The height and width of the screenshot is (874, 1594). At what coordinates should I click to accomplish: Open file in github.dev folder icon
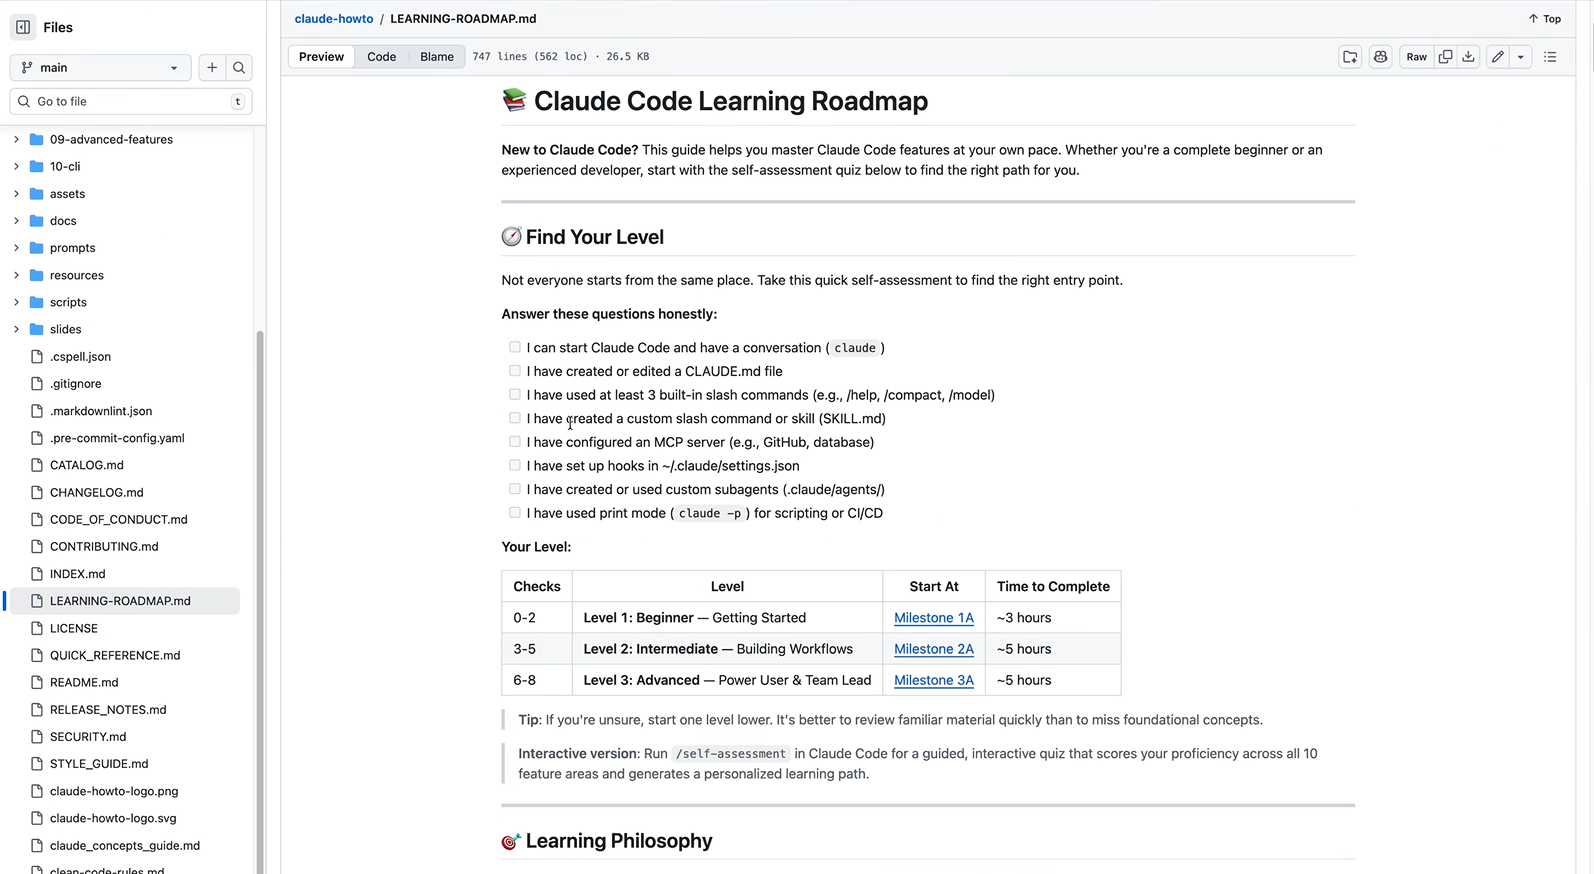1350,57
